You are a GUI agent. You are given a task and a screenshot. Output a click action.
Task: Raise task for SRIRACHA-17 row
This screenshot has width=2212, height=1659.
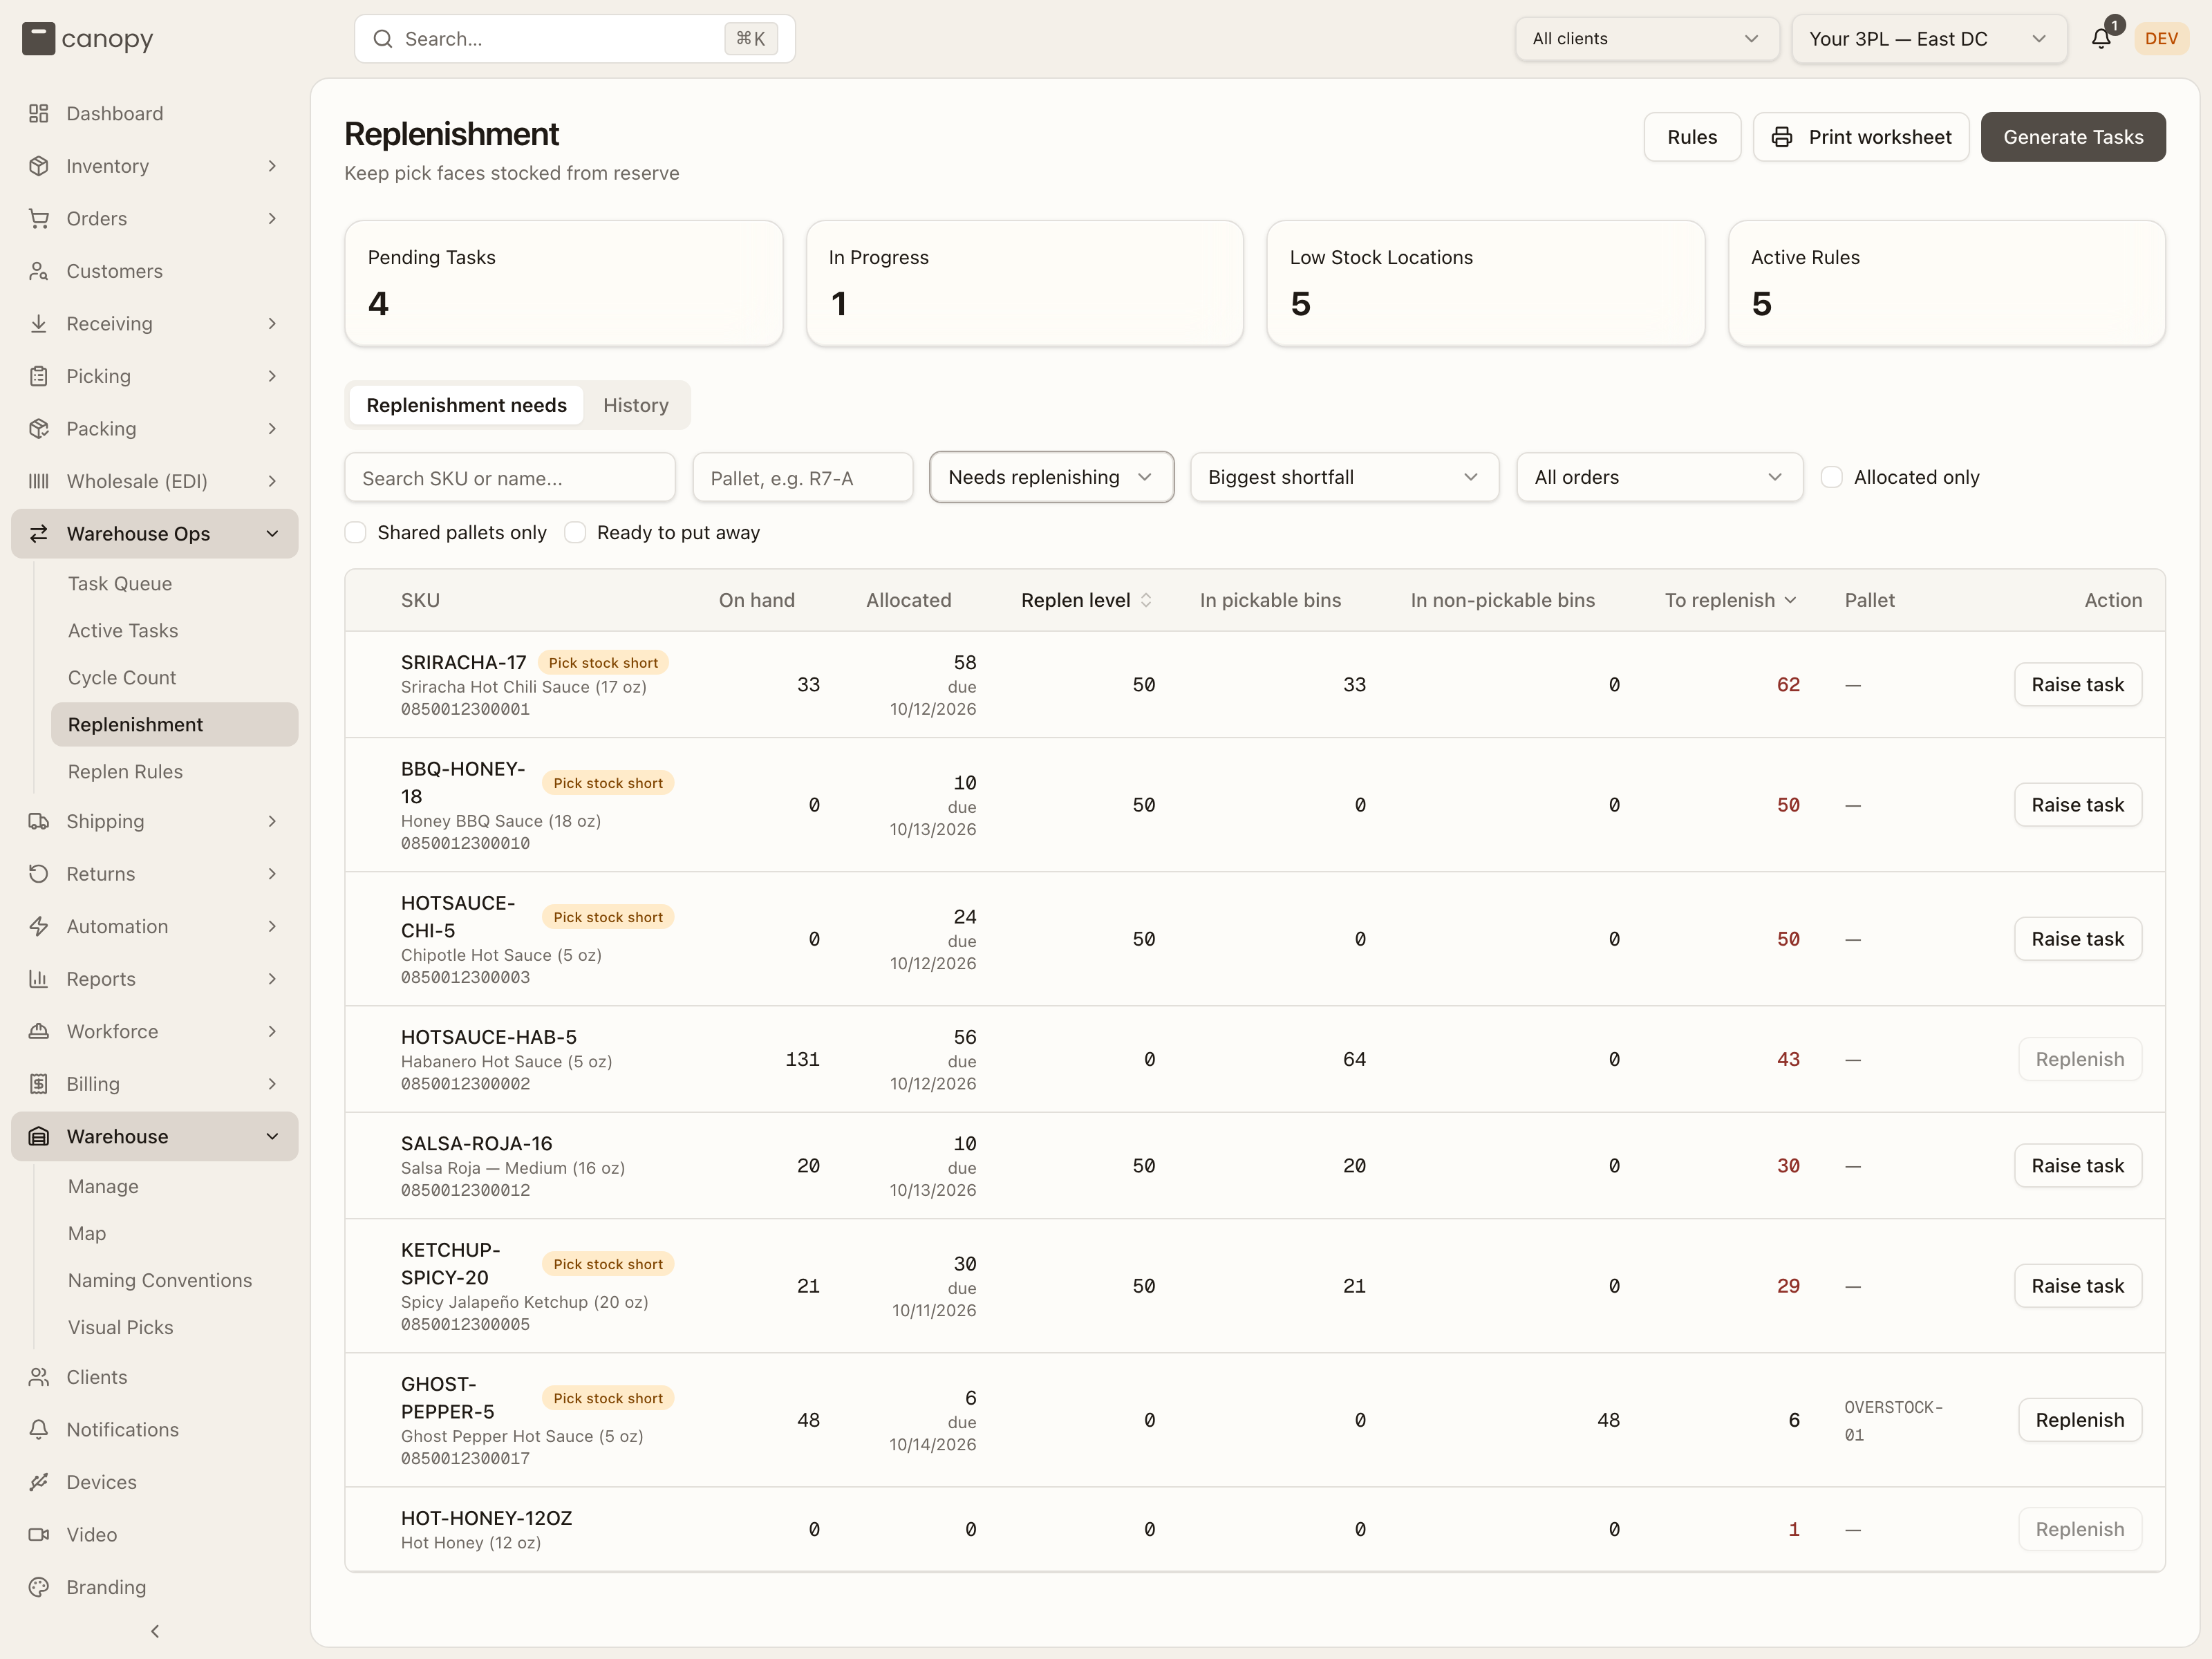2077,685
